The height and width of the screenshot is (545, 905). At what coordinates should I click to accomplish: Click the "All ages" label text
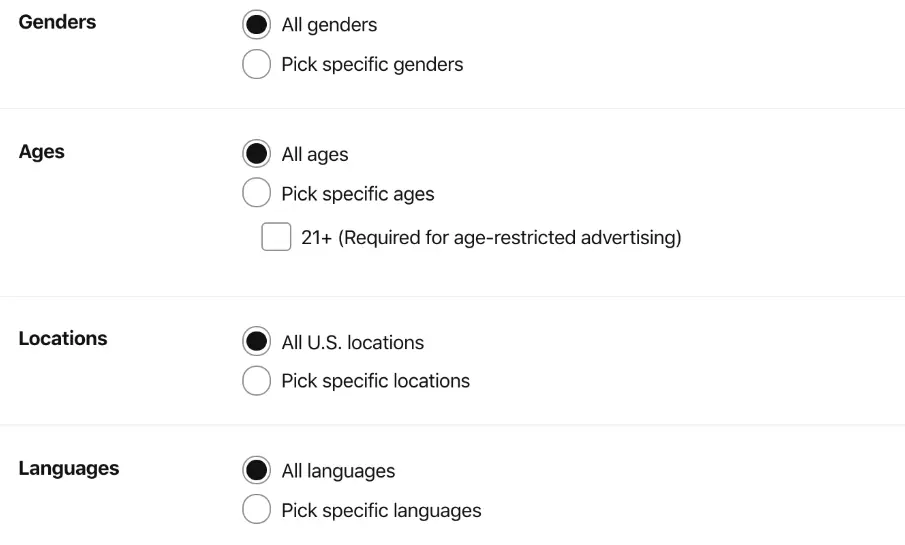(315, 155)
